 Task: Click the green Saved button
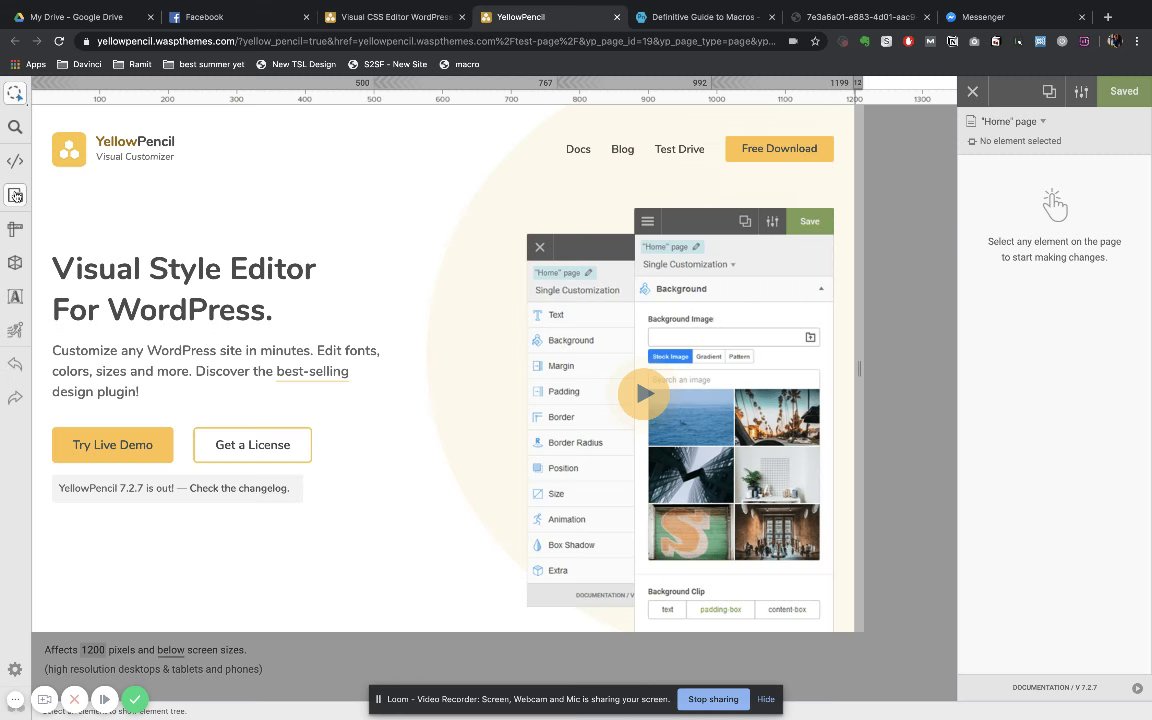pyautogui.click(x=1124, y=92)
